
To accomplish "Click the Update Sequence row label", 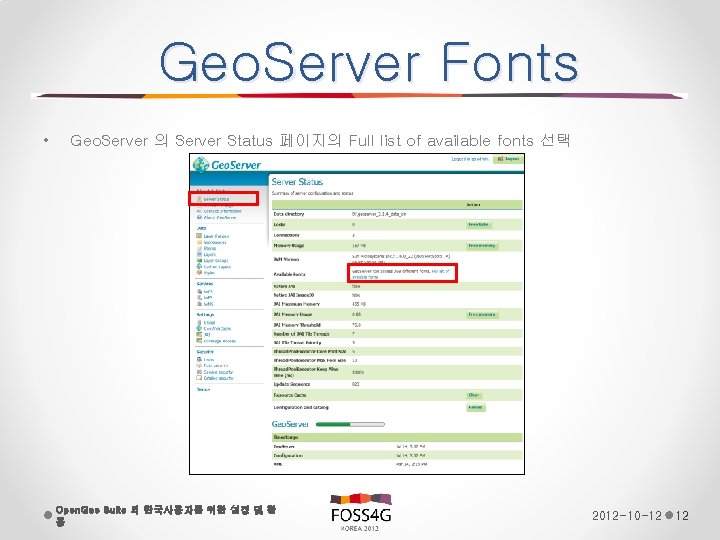I will click(292, 384).
